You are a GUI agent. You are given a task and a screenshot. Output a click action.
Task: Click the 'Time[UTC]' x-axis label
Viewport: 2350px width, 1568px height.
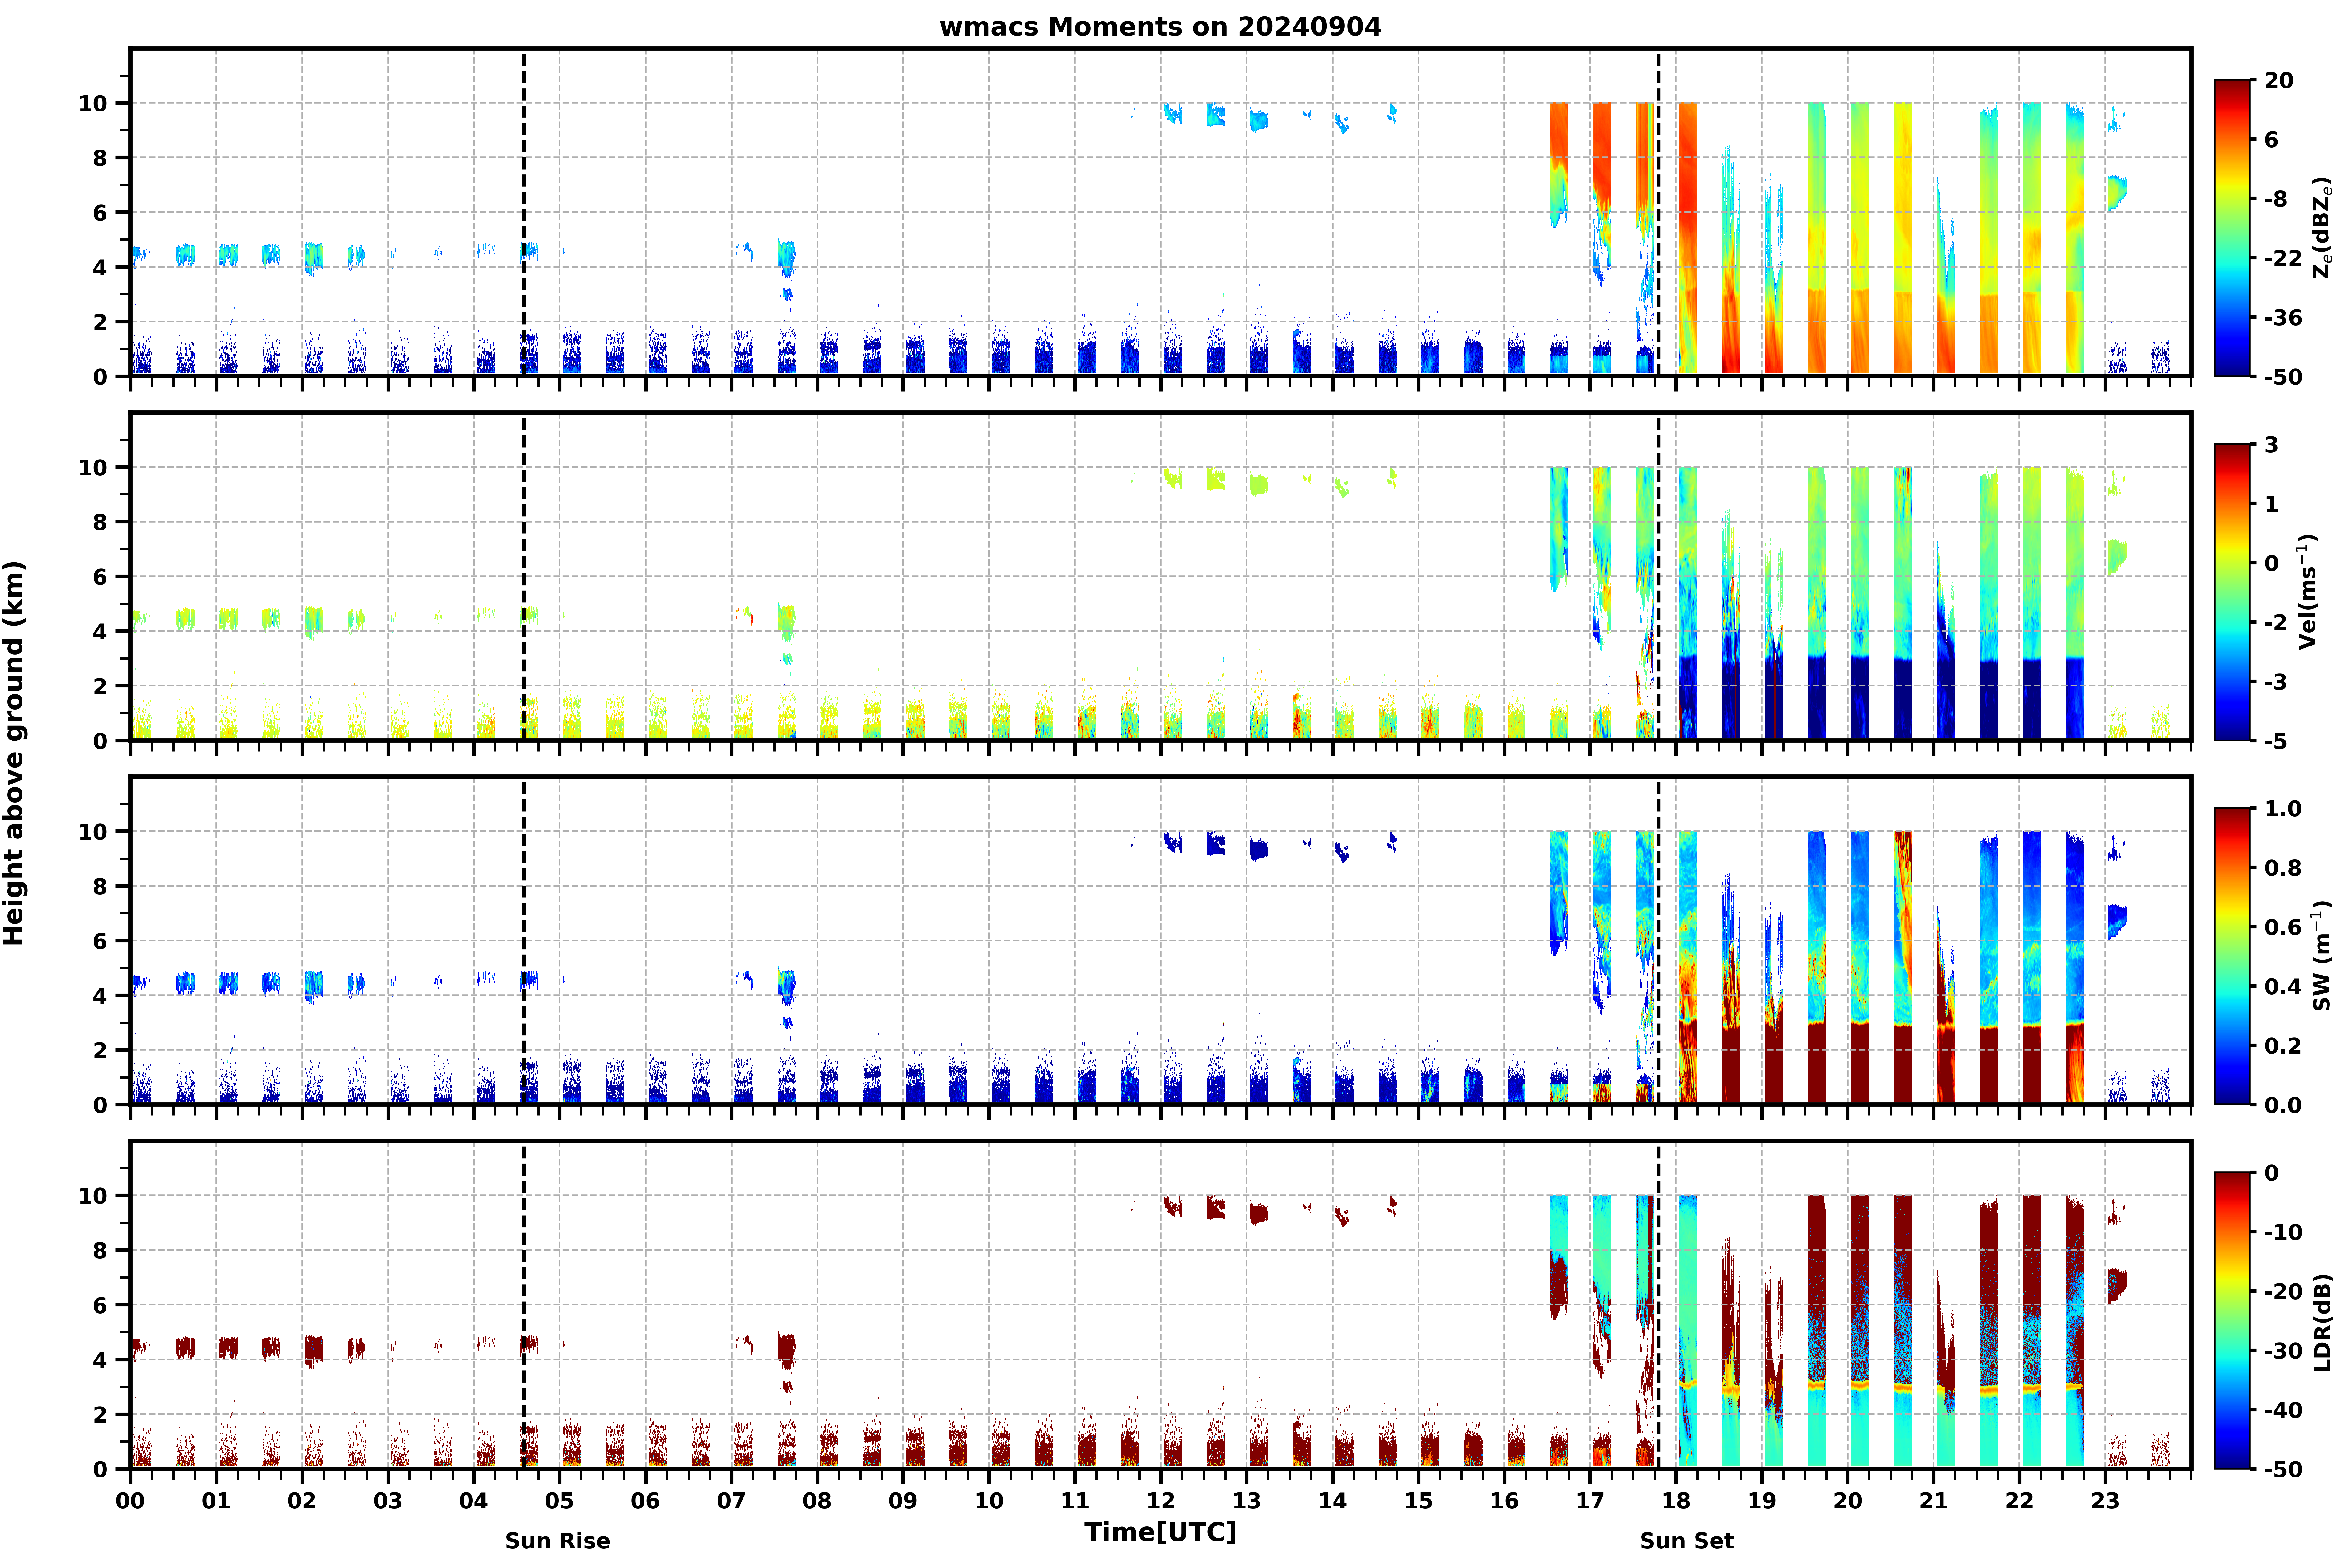point(1160,1532)
